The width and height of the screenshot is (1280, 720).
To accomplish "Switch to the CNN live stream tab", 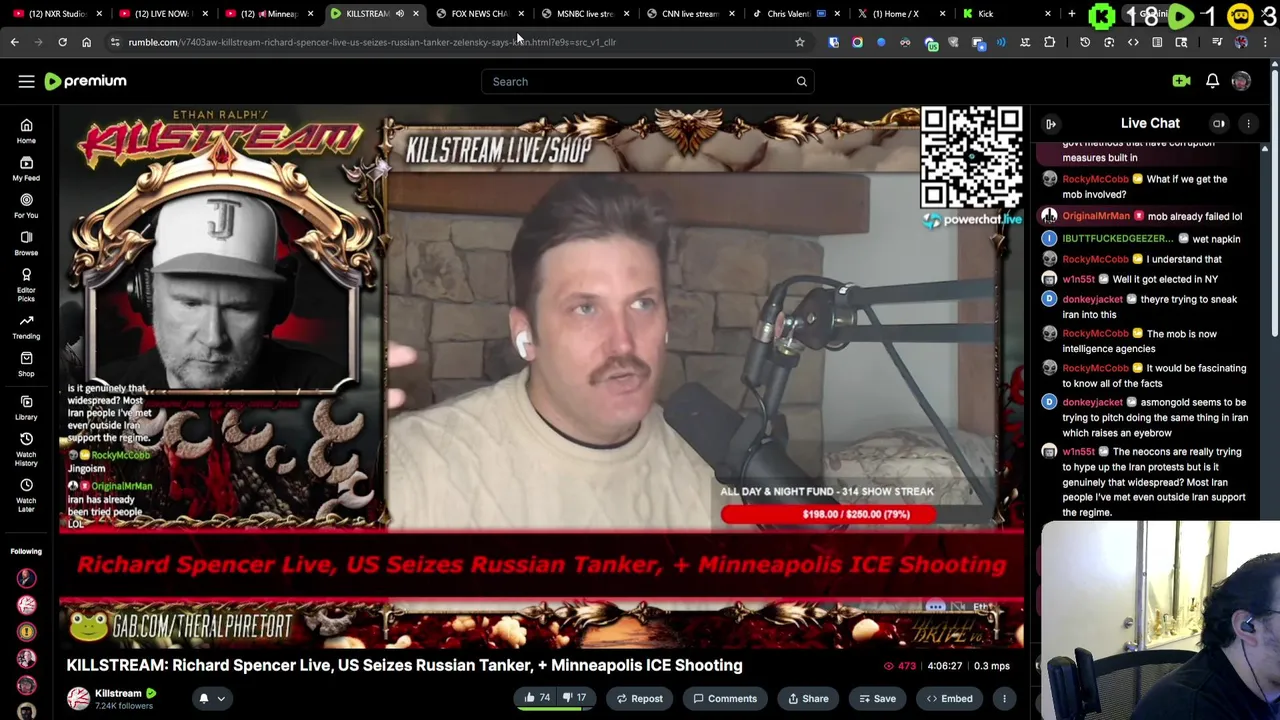I will [x=690, y=14].
